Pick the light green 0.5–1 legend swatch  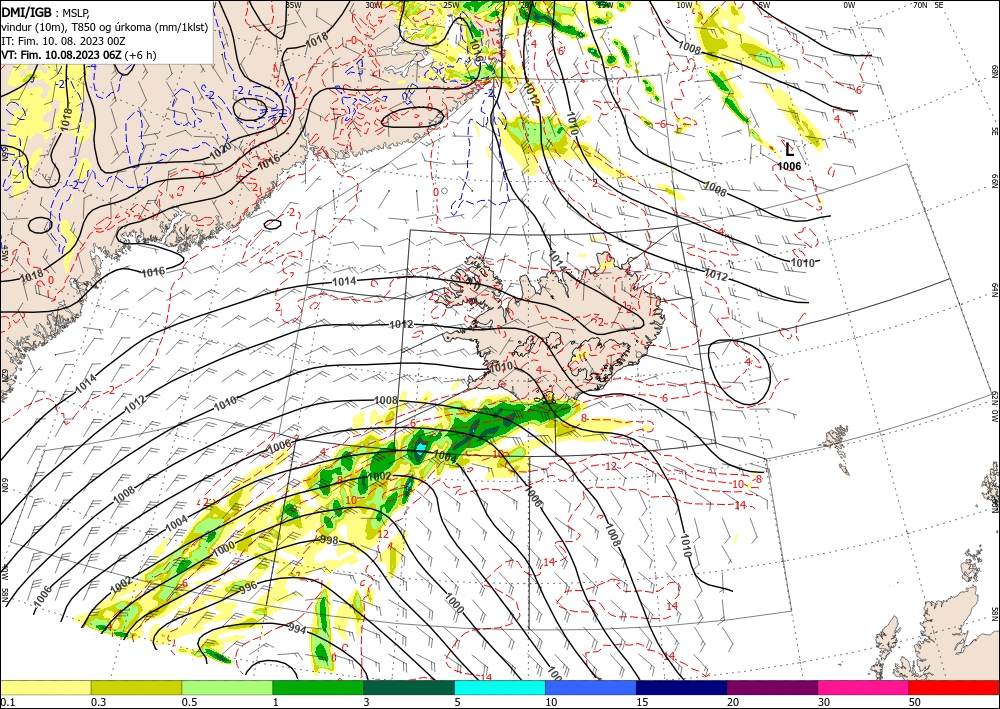227,687
